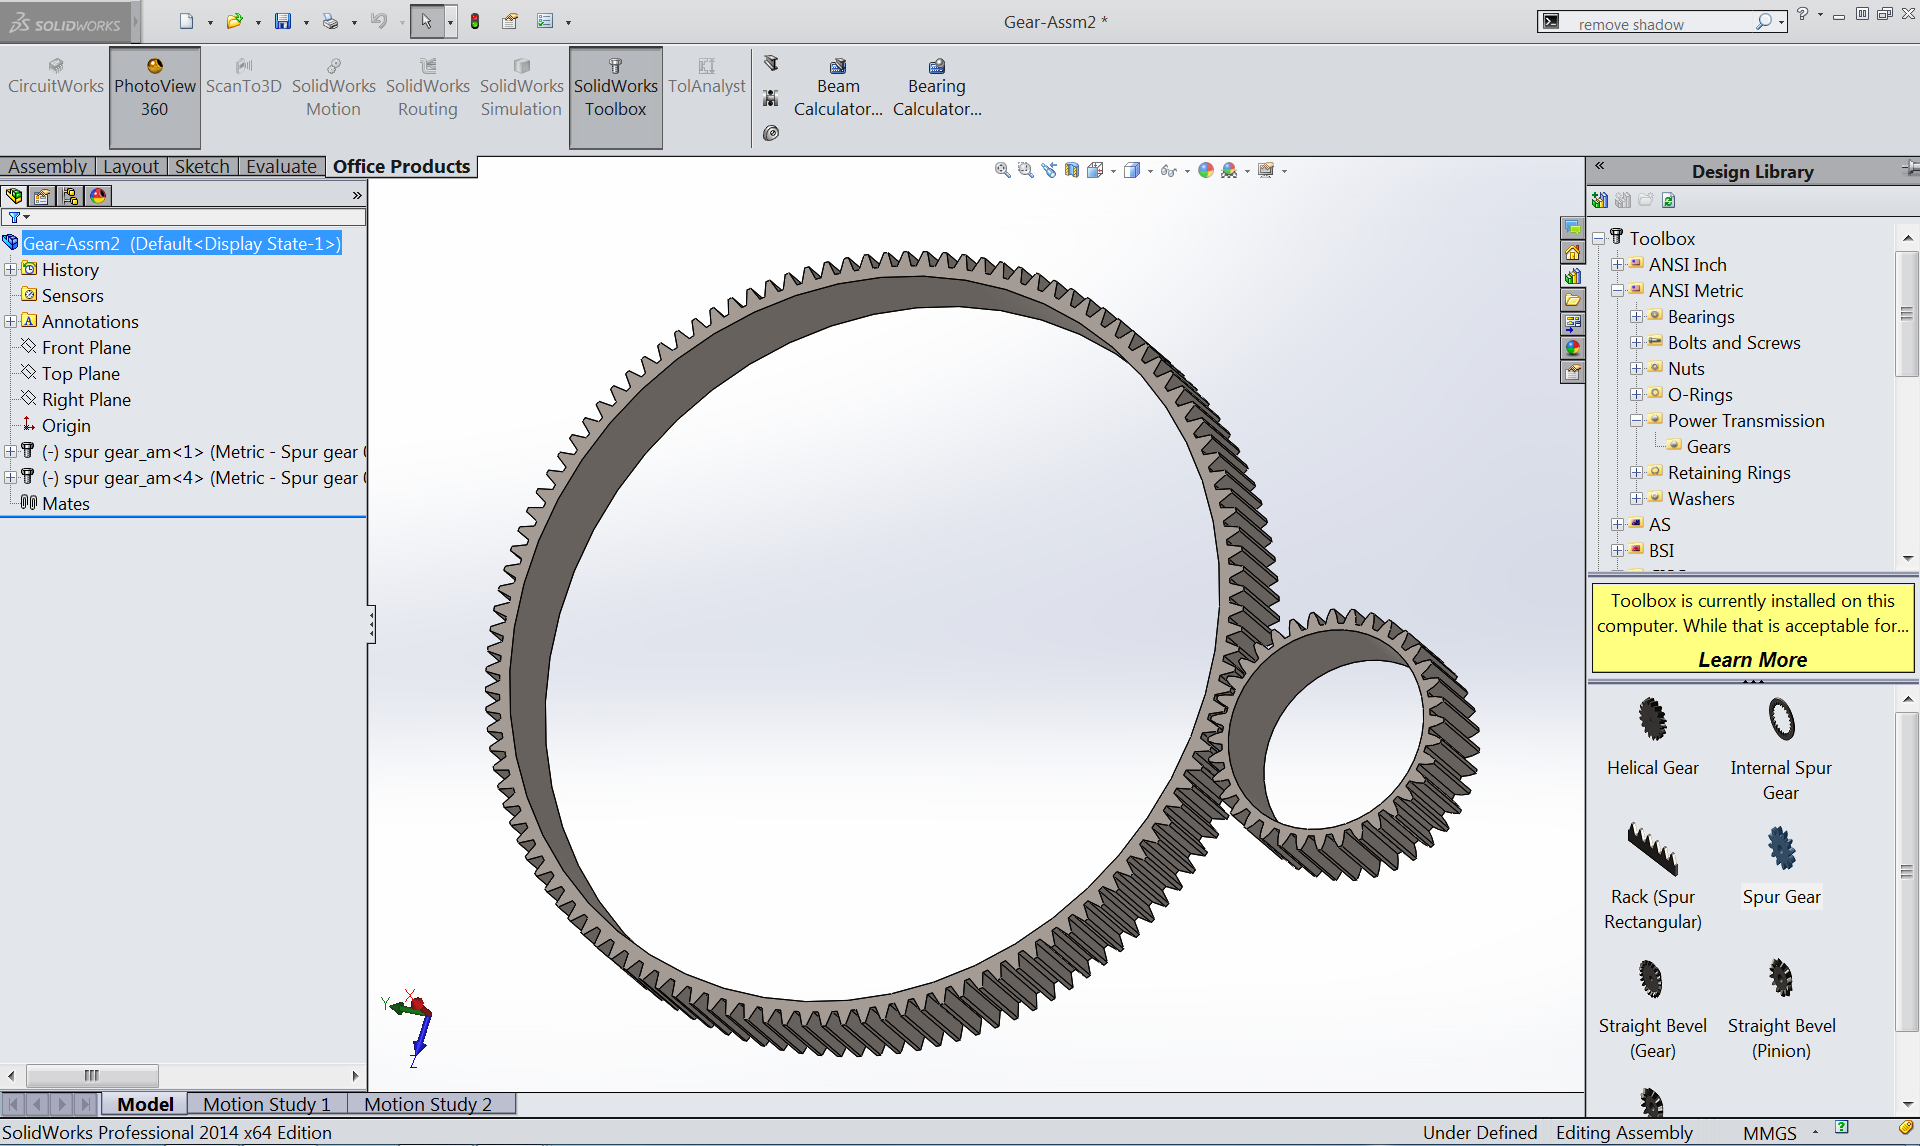
Task: Open the Save document icon
Action: point(283,20)
